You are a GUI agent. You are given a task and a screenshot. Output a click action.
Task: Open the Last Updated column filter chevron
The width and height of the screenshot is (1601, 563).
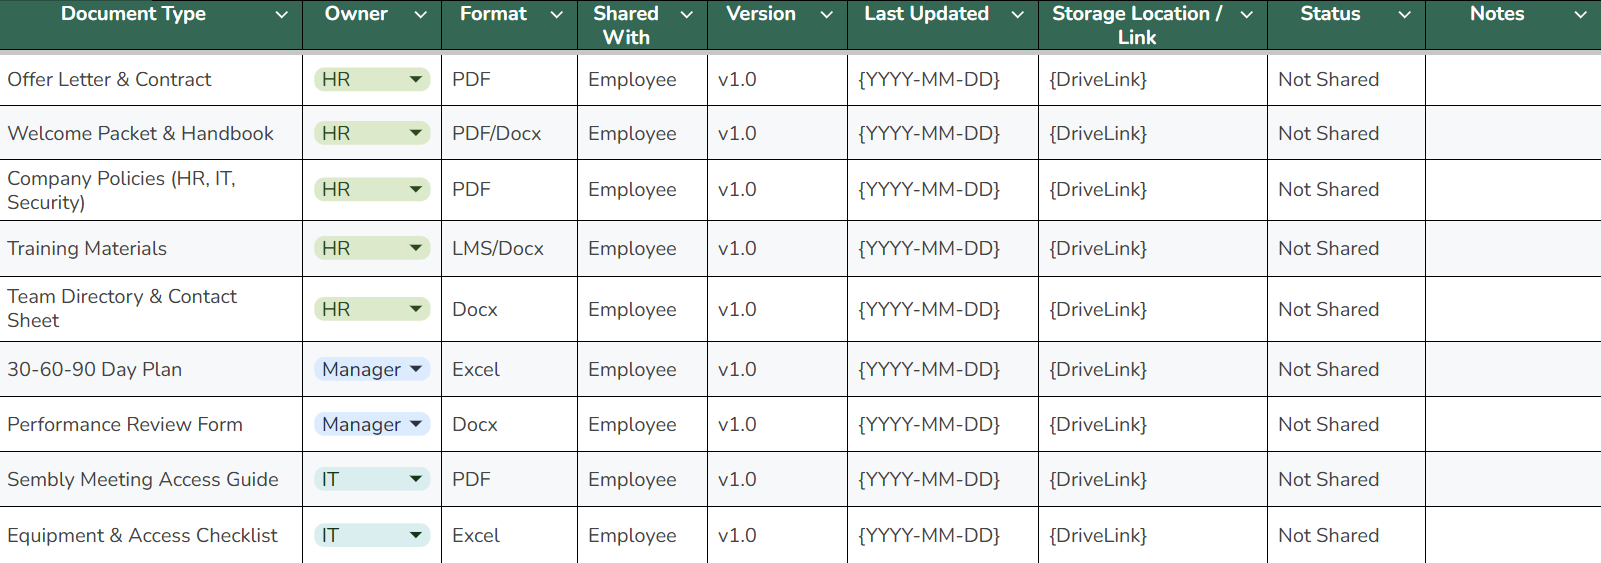[x=1018, y=15]
